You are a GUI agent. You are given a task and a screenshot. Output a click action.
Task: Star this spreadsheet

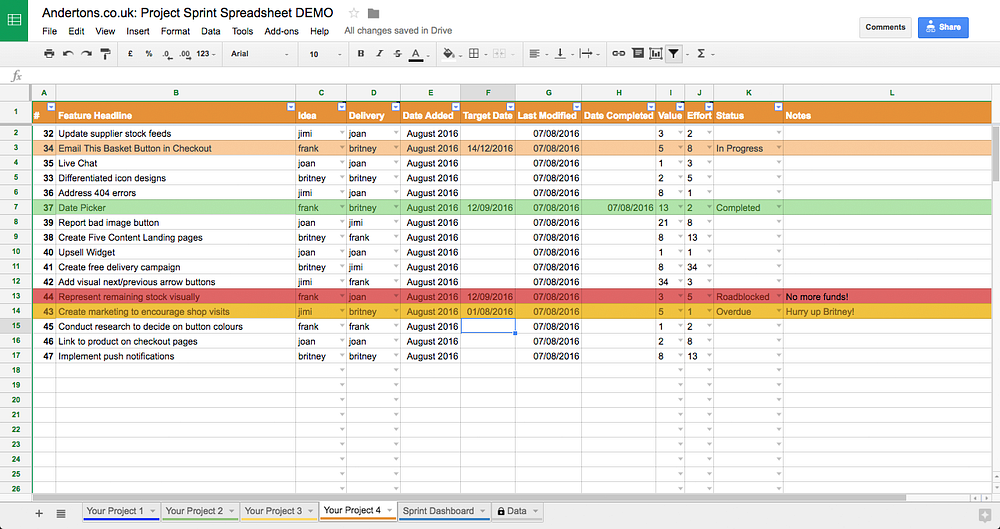[354, 13]
